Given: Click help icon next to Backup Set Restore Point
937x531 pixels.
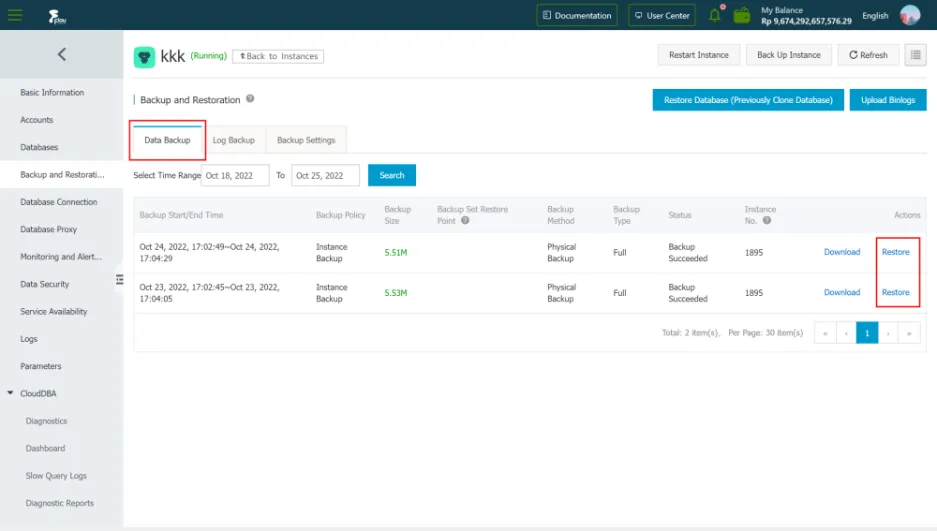Looking at the screenshot, I should [465, 220].
